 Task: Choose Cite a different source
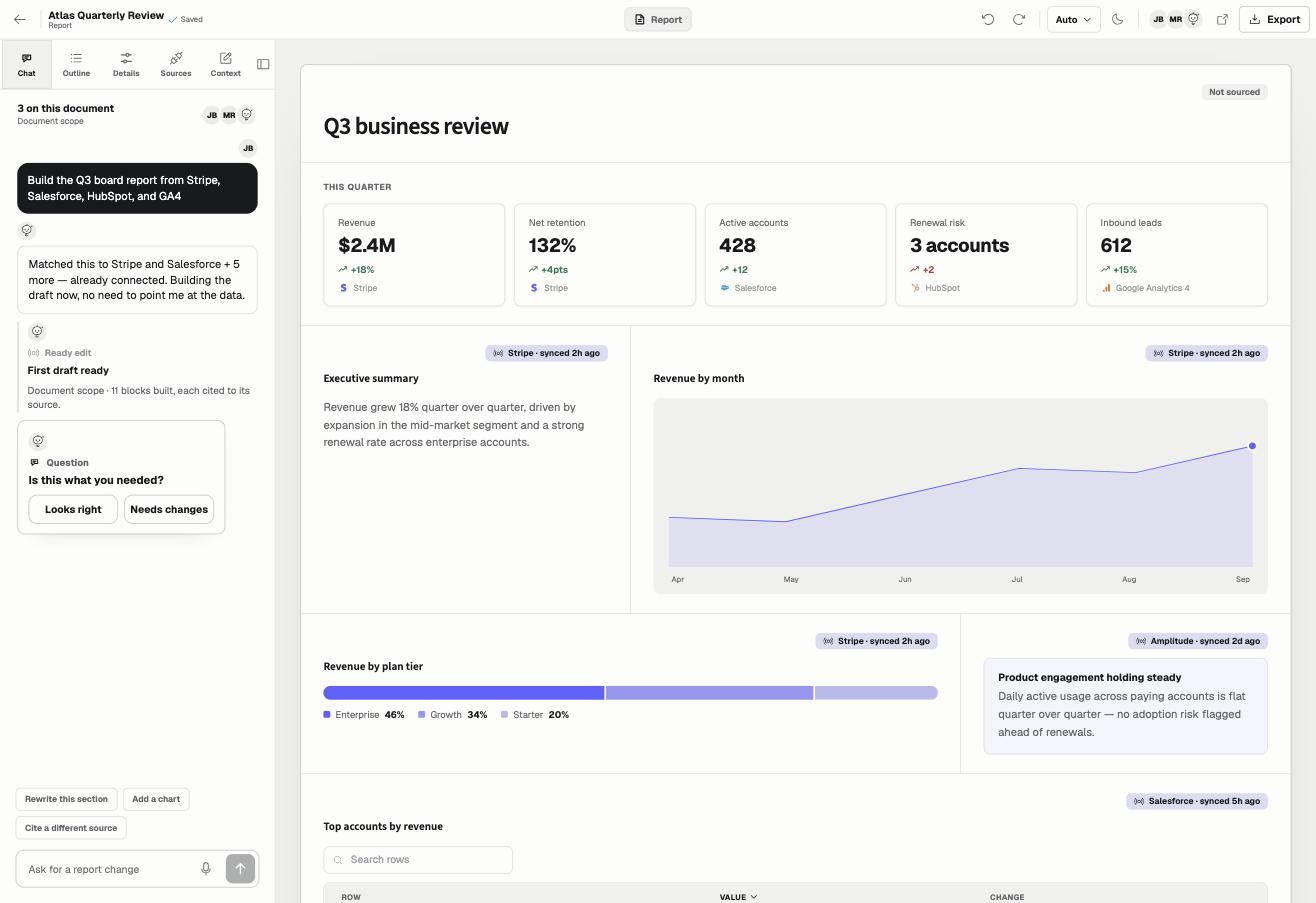71,828
